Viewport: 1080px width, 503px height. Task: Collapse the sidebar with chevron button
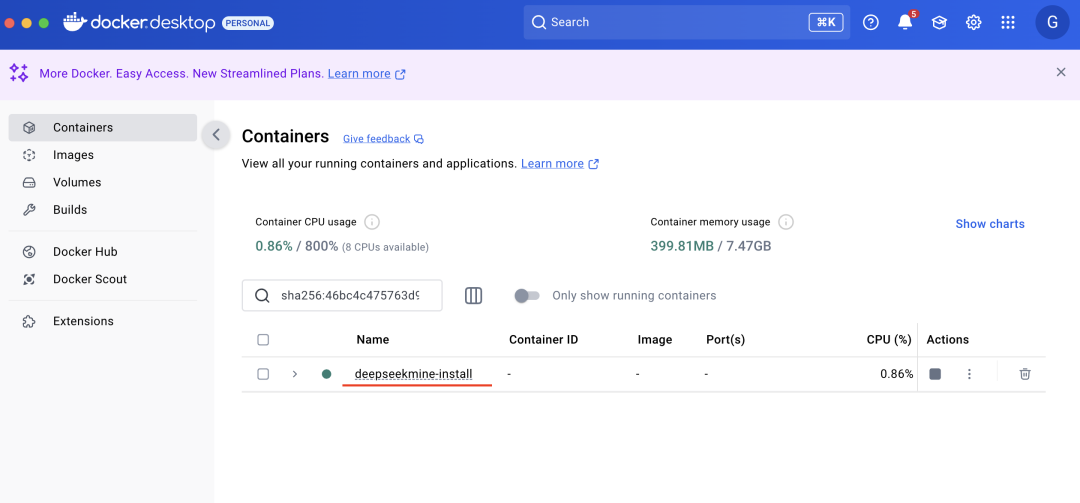point(216,135)
